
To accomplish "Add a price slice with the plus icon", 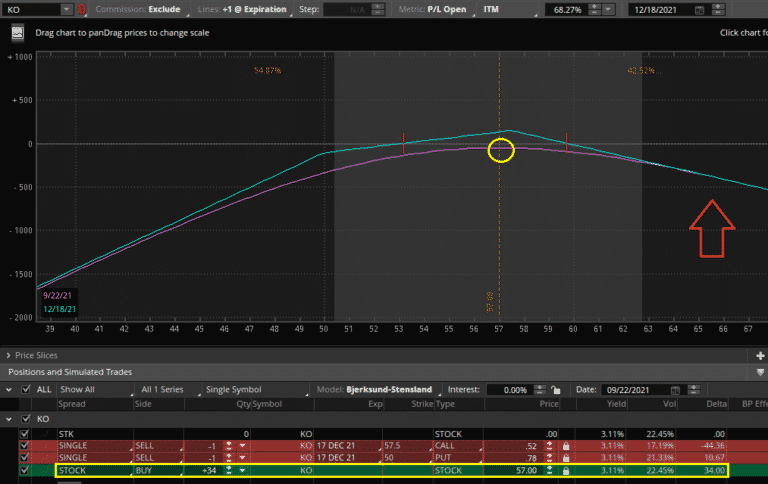I will (761, 355).
